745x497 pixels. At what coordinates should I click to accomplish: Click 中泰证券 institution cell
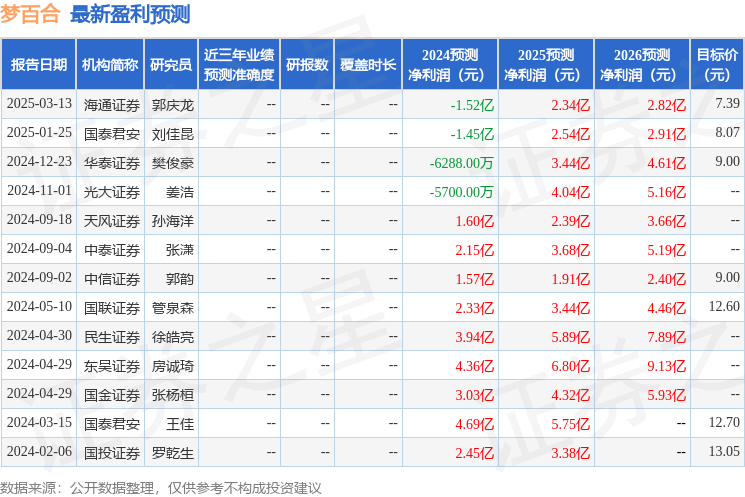pyautogui.click(x=112, y=250)
